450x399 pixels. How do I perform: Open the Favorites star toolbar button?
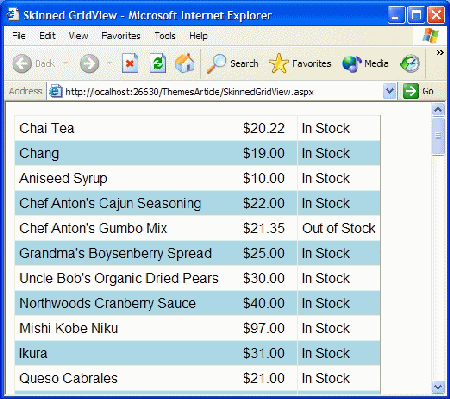(x=300, y=63)
